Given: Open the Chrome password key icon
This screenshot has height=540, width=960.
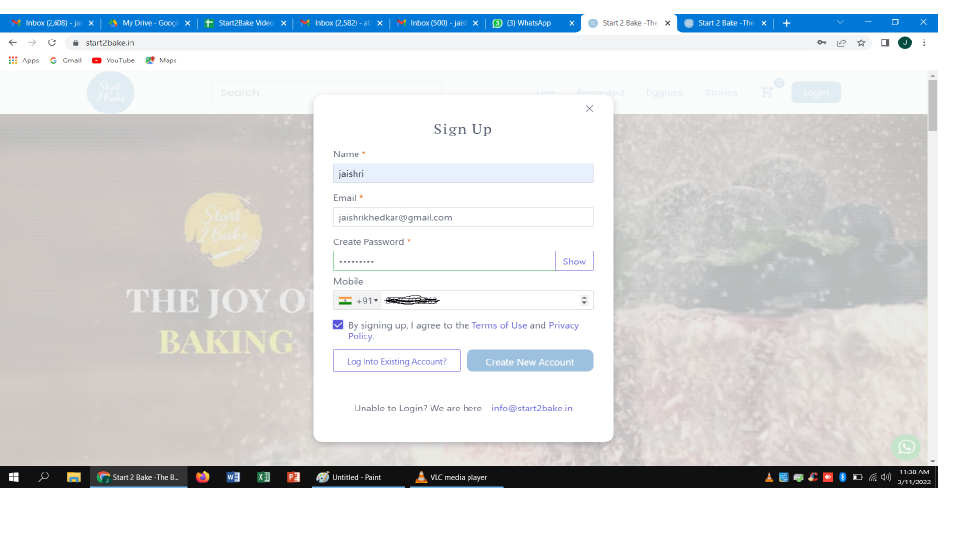Looking at the screenshot, I should (x=822, y=43).
